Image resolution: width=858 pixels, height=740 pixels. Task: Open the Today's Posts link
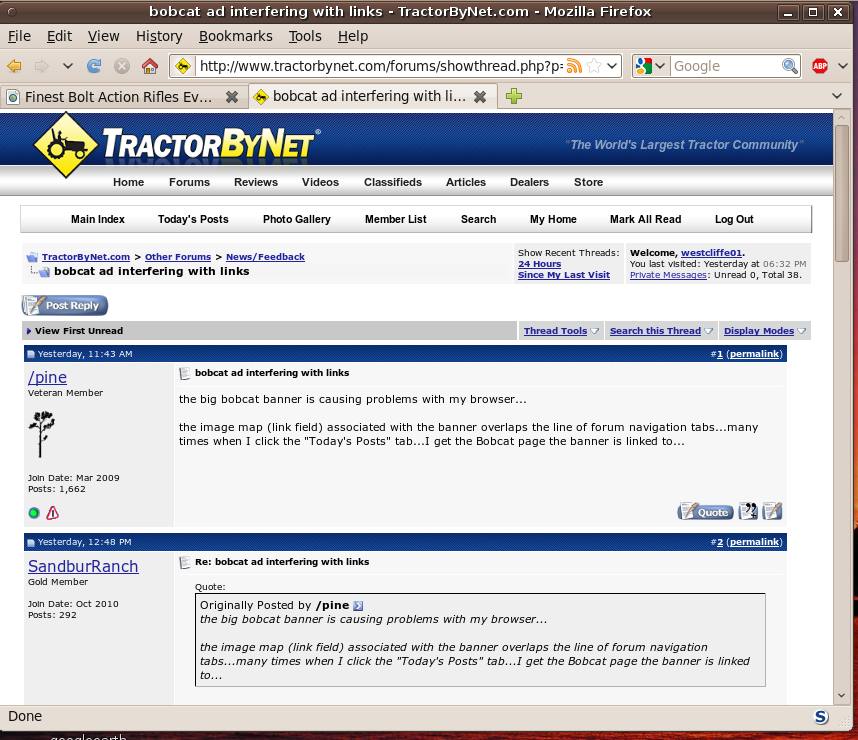[193, 219]
